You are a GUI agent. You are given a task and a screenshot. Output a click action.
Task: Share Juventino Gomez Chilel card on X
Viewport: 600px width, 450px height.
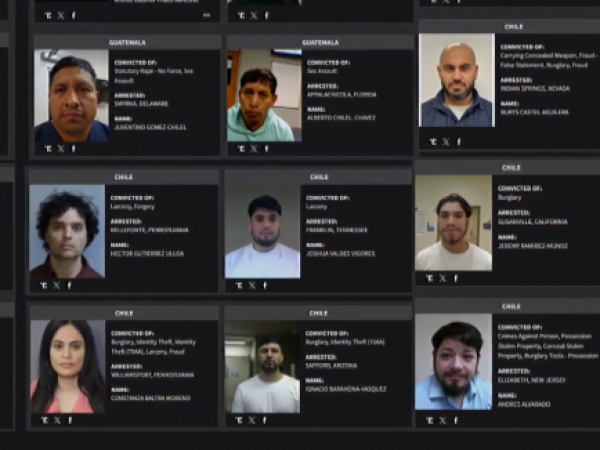pos(60,149)
